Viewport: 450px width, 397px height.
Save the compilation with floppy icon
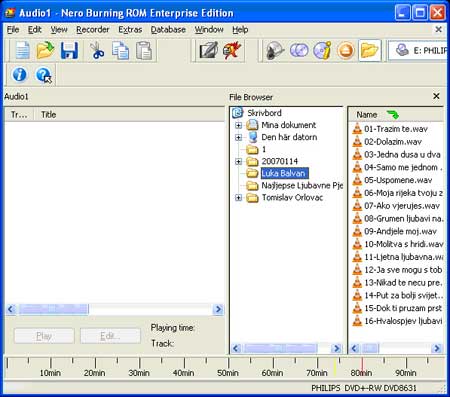[69, 51]
